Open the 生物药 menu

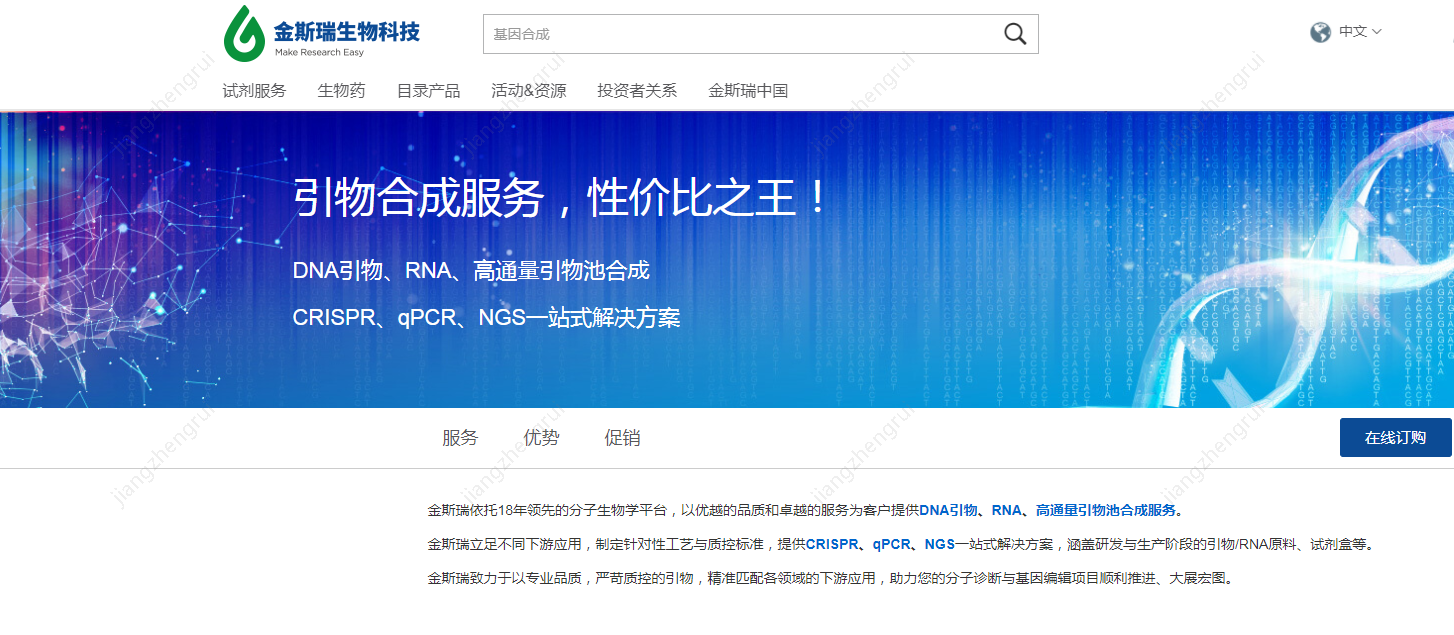342,91
